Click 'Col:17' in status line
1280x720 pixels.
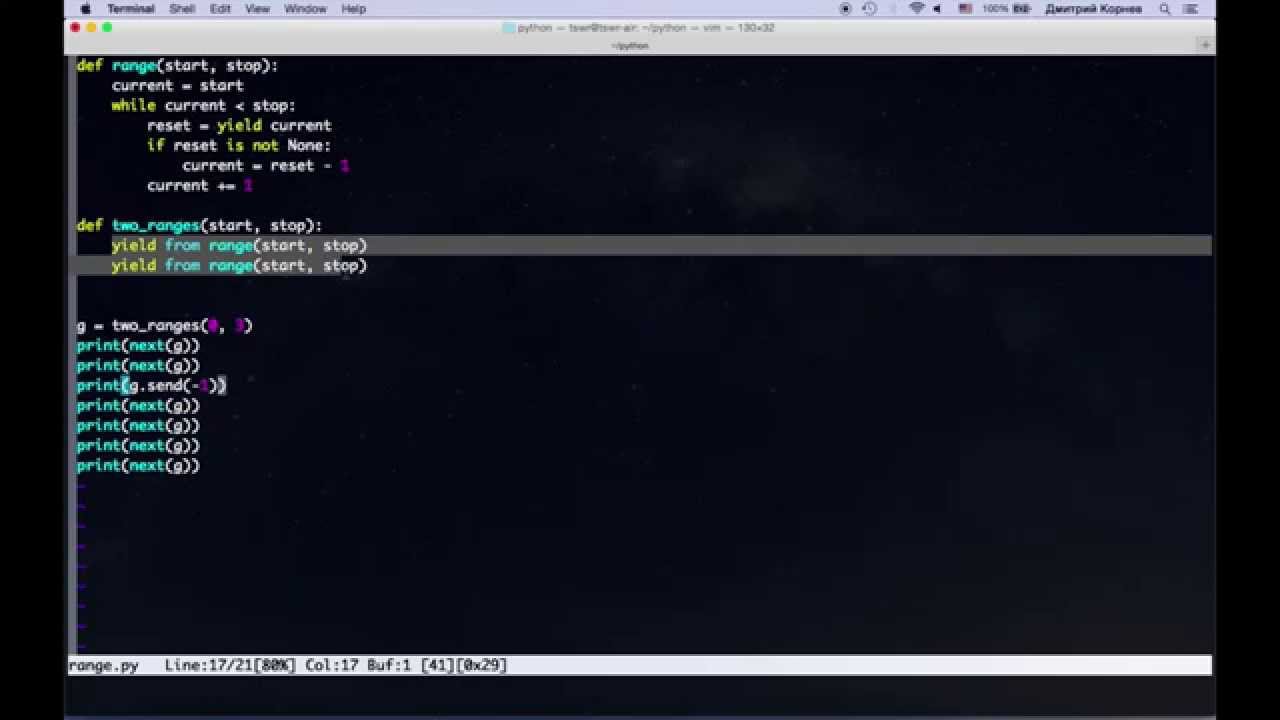tap(332, 665)
